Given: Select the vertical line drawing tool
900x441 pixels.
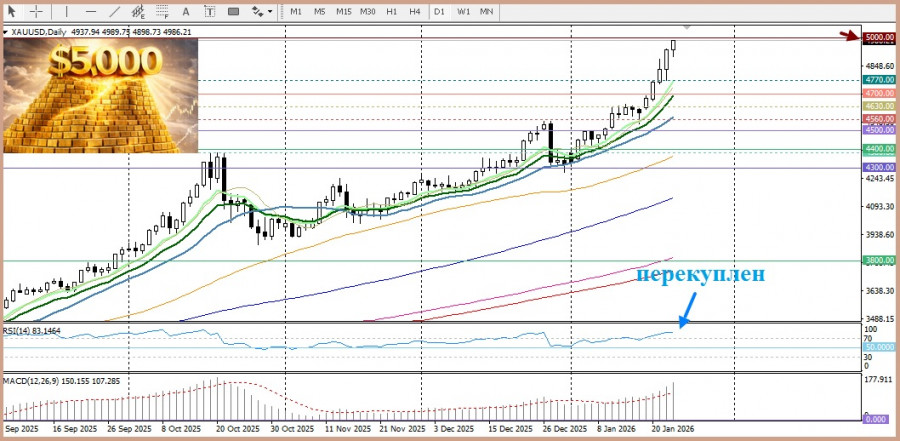Looking at the screenshot, I should click(66, 11).
